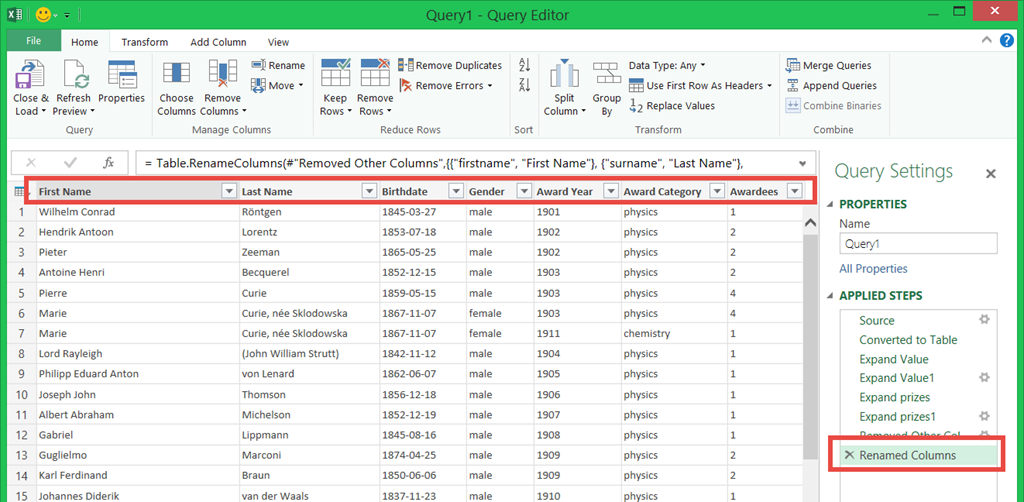Click the Refresh Preview icon
The width and height of the screenshot is (1024, 502).
click(x=74, y=76)
